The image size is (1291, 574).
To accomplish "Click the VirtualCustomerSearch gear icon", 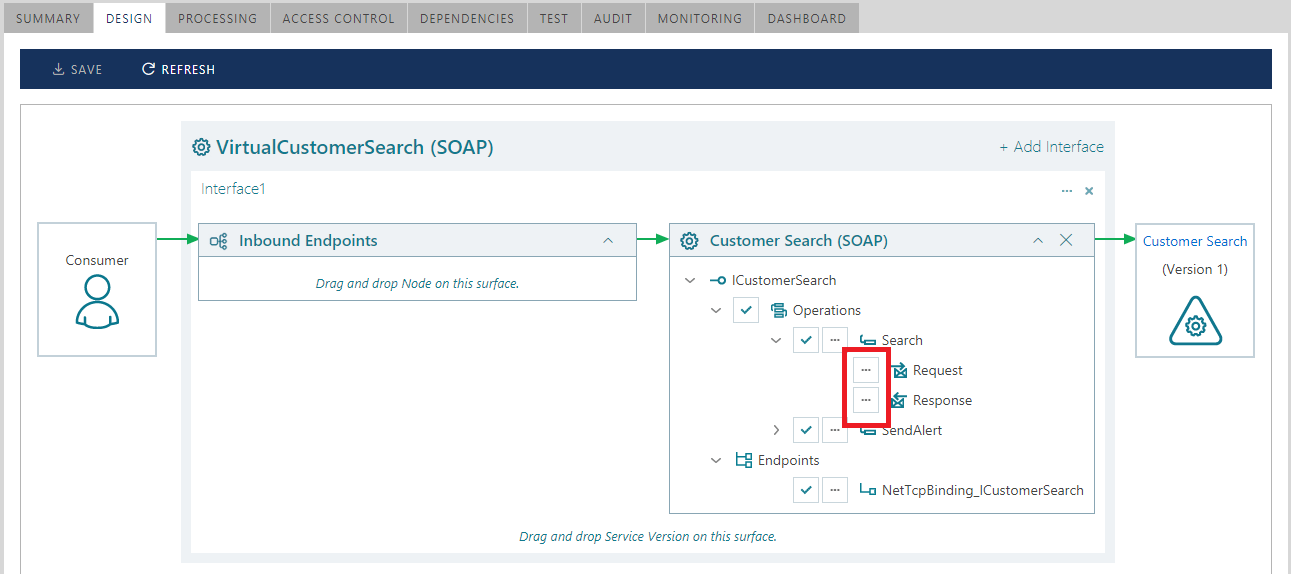I will 201,148.
